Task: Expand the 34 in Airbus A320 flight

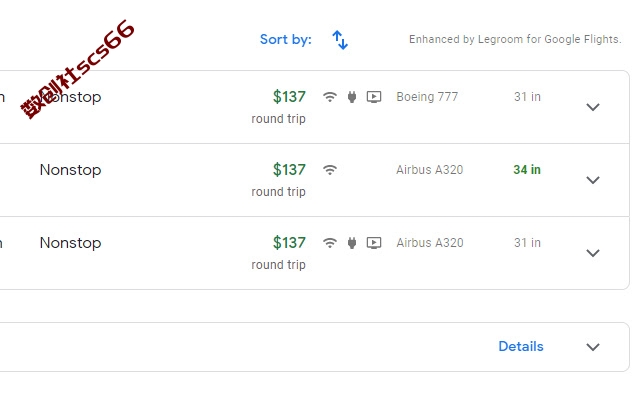Action: point(593,180)
